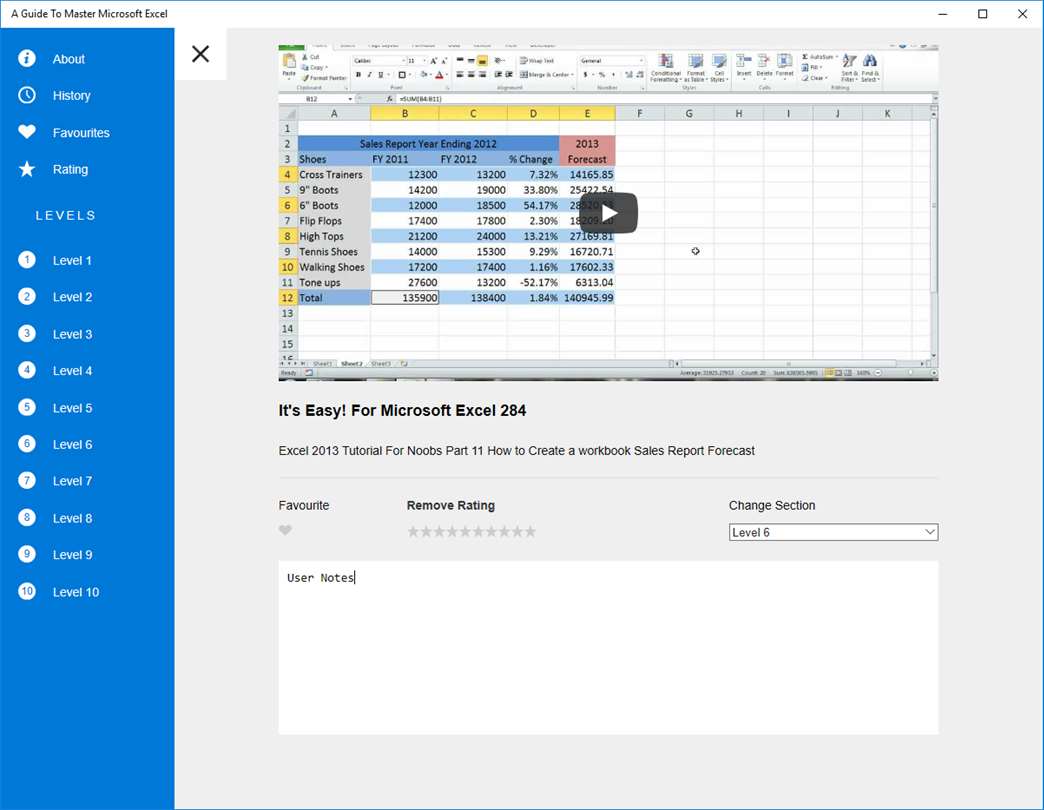The image size is (1044, 810).
Task: Click the number 7 level icon
Action: [27, 480]
